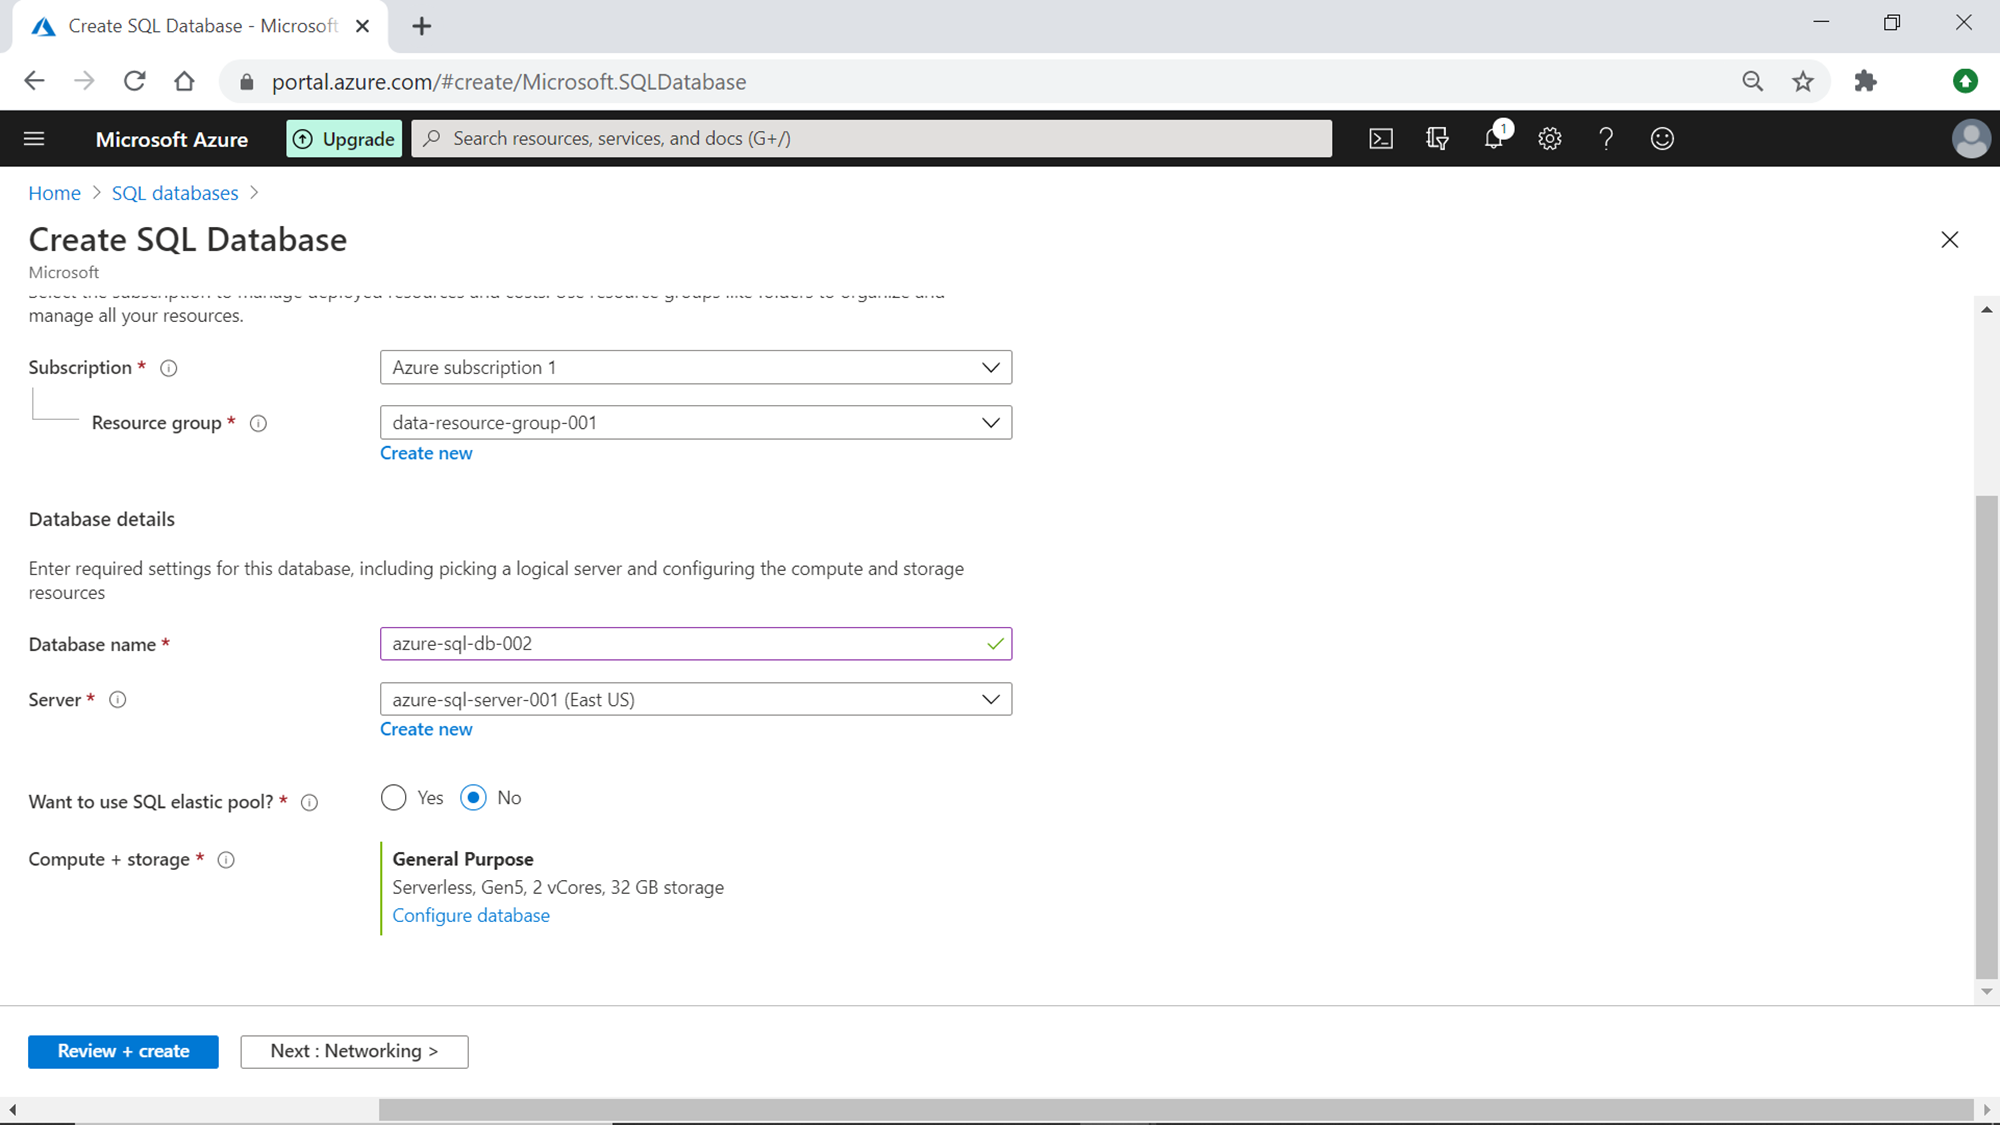This screenshot has width=2000, height=1125.
Task: Click Review + create button
Action: tap(123, 1051)
